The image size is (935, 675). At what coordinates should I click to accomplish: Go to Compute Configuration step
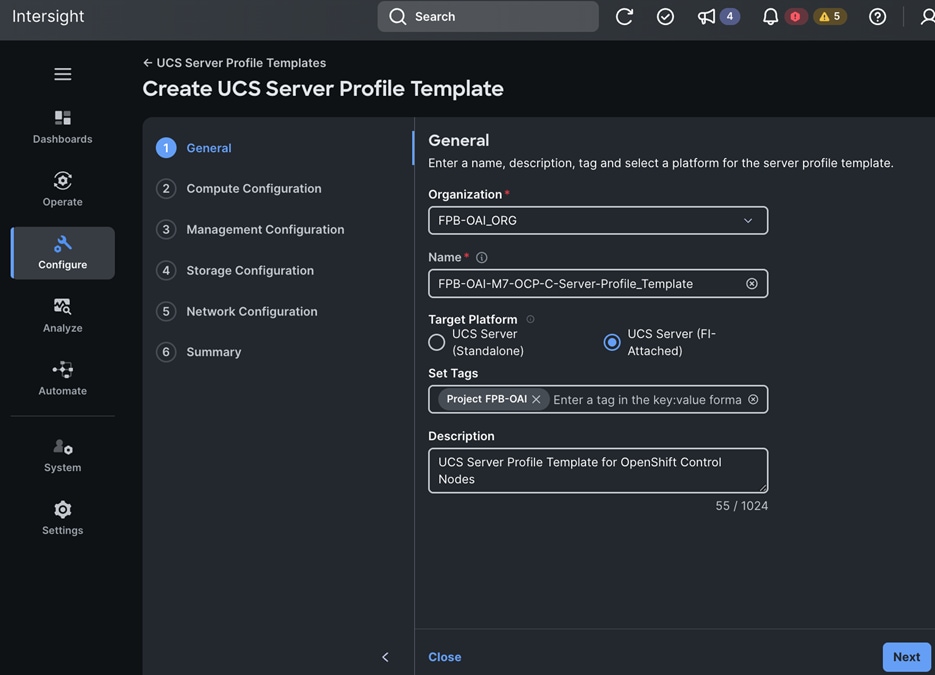point(239,188)
